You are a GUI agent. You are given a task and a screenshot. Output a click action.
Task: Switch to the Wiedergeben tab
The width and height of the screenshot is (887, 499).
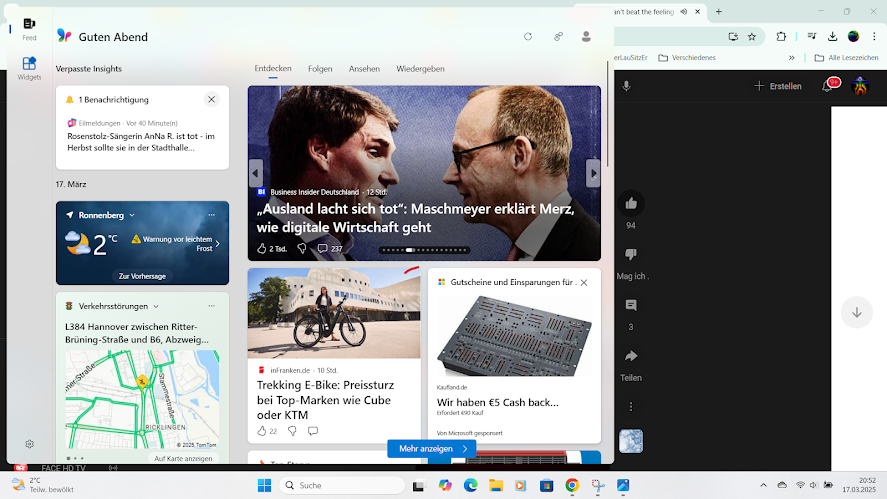[x=420, y=68]
